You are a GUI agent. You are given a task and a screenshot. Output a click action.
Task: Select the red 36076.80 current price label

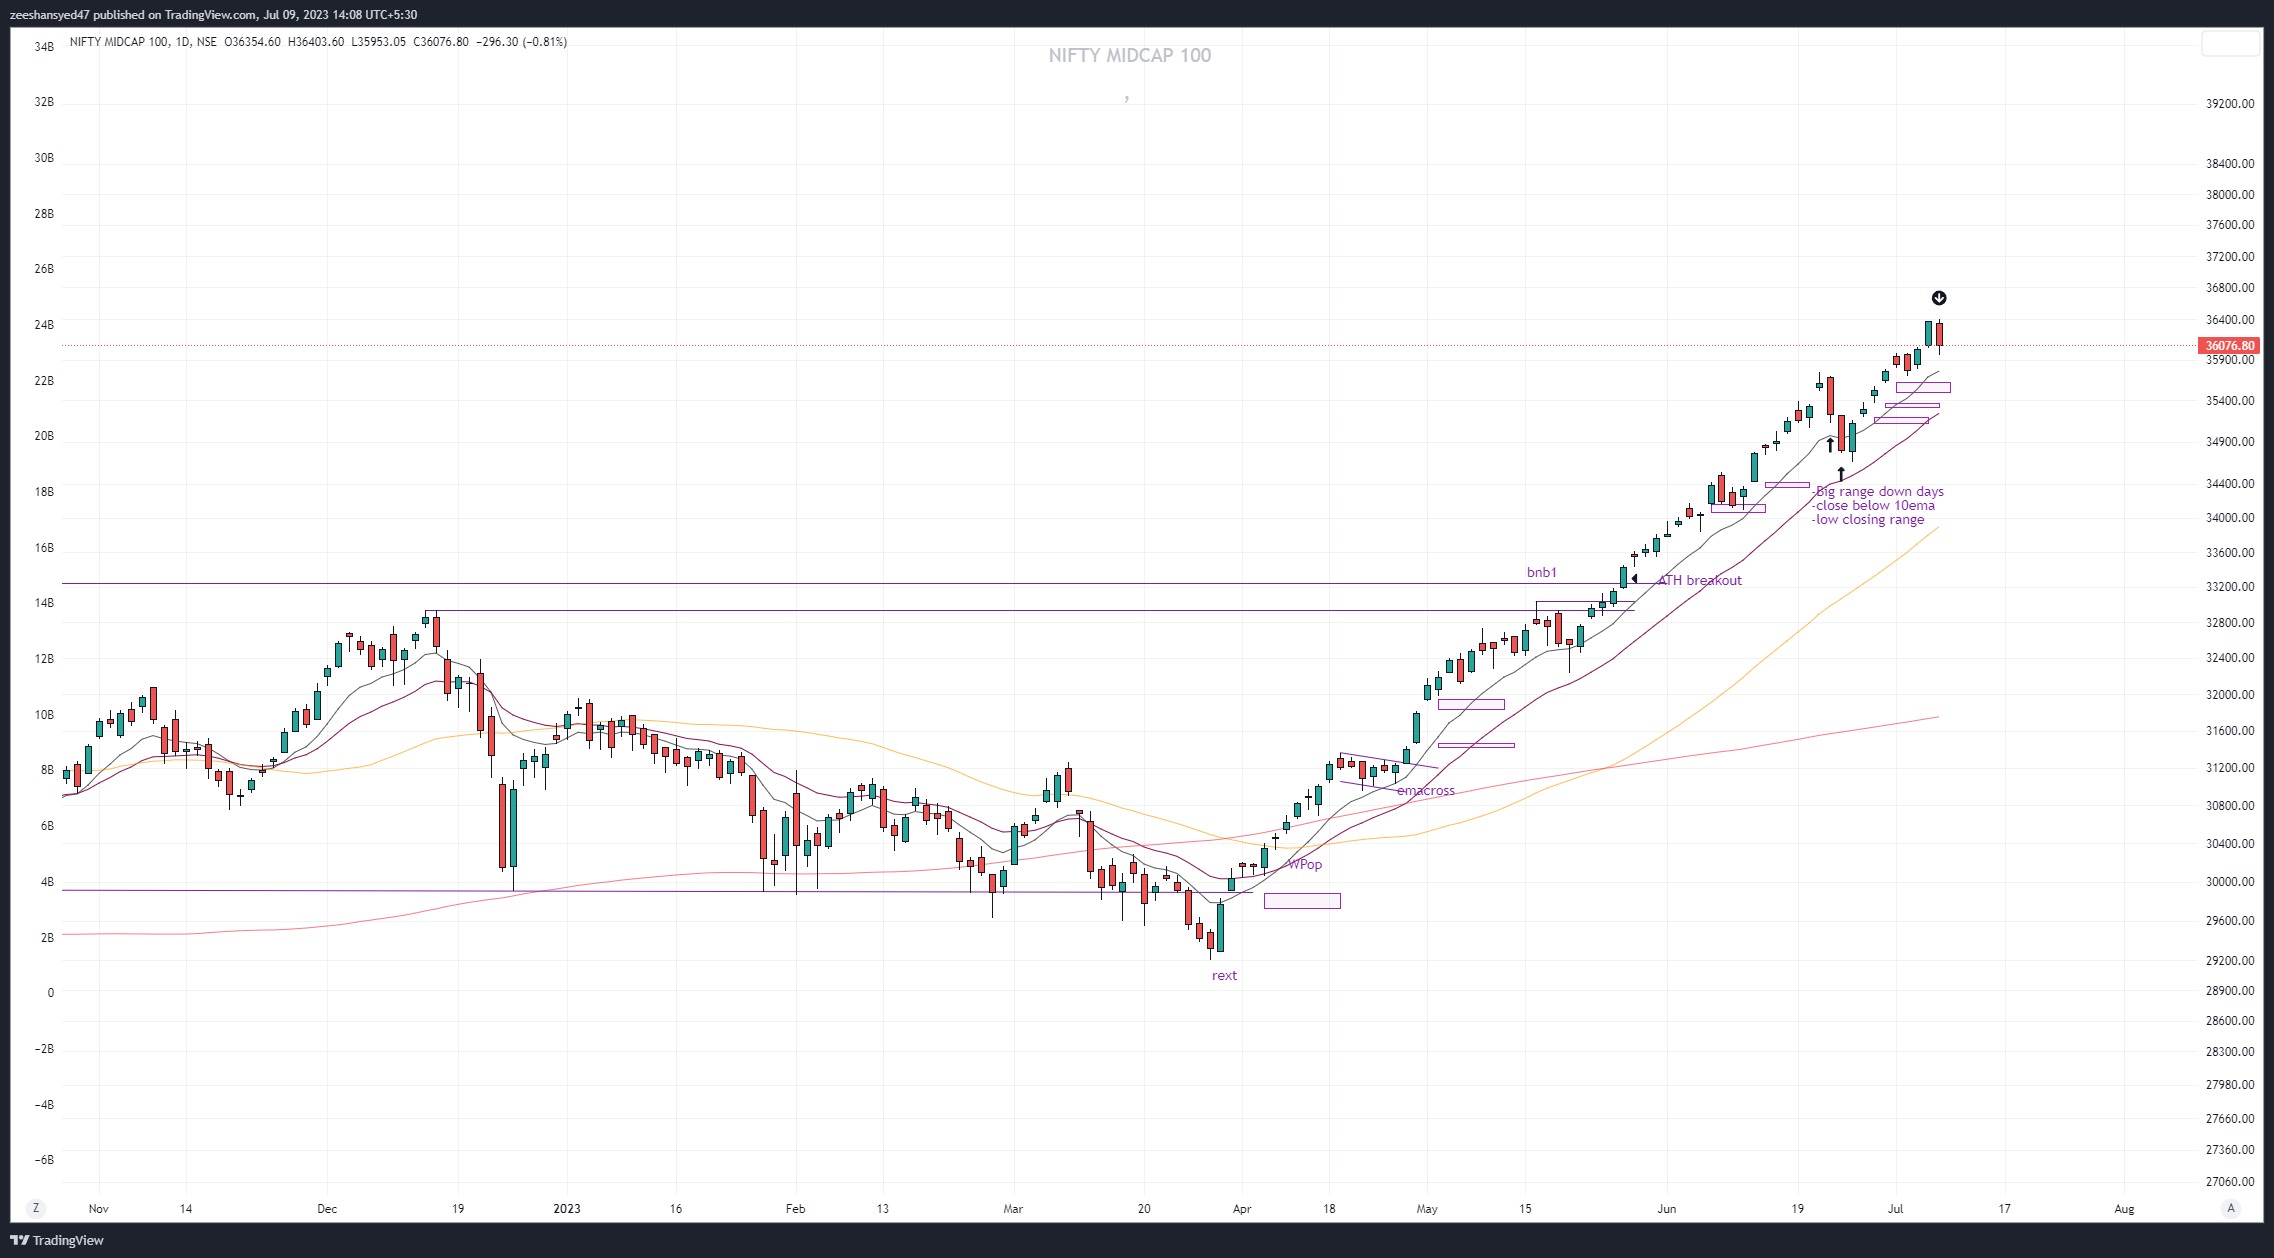point(2229,346)
